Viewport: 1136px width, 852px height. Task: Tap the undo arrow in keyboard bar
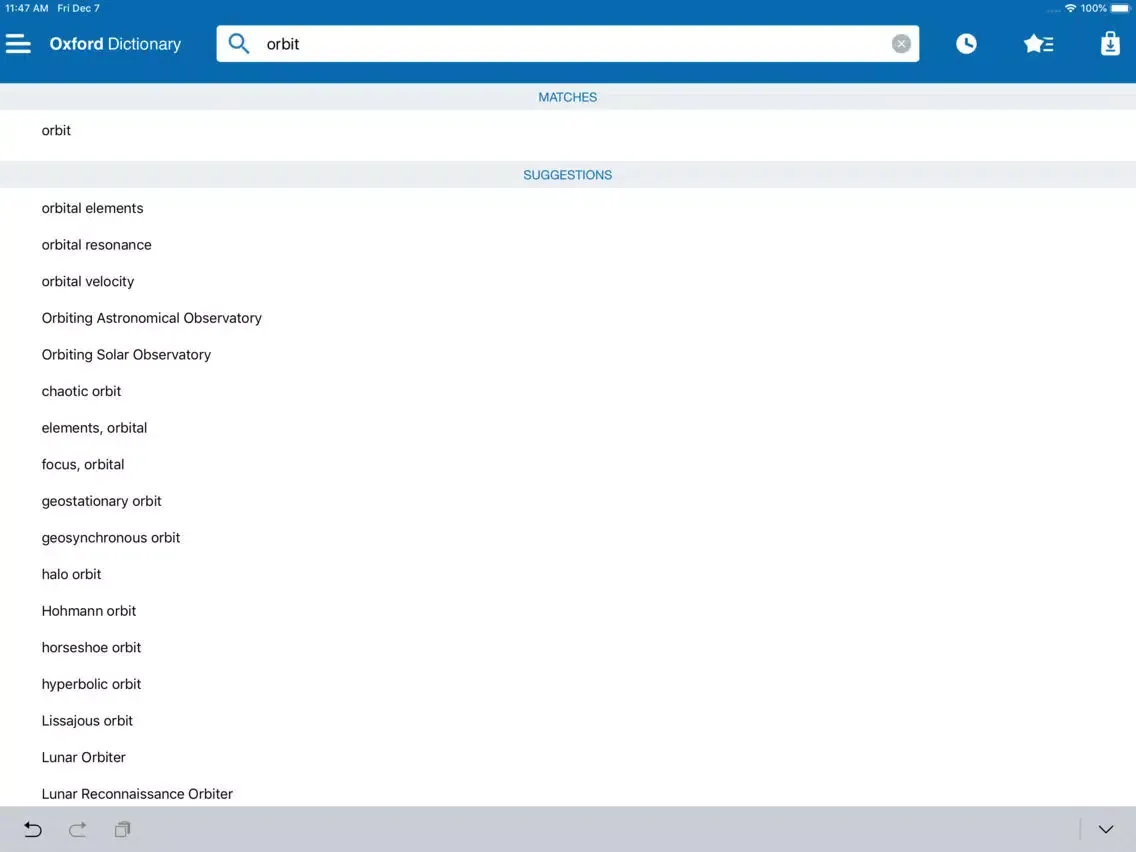pyautogui.click(x=33, y=829)
